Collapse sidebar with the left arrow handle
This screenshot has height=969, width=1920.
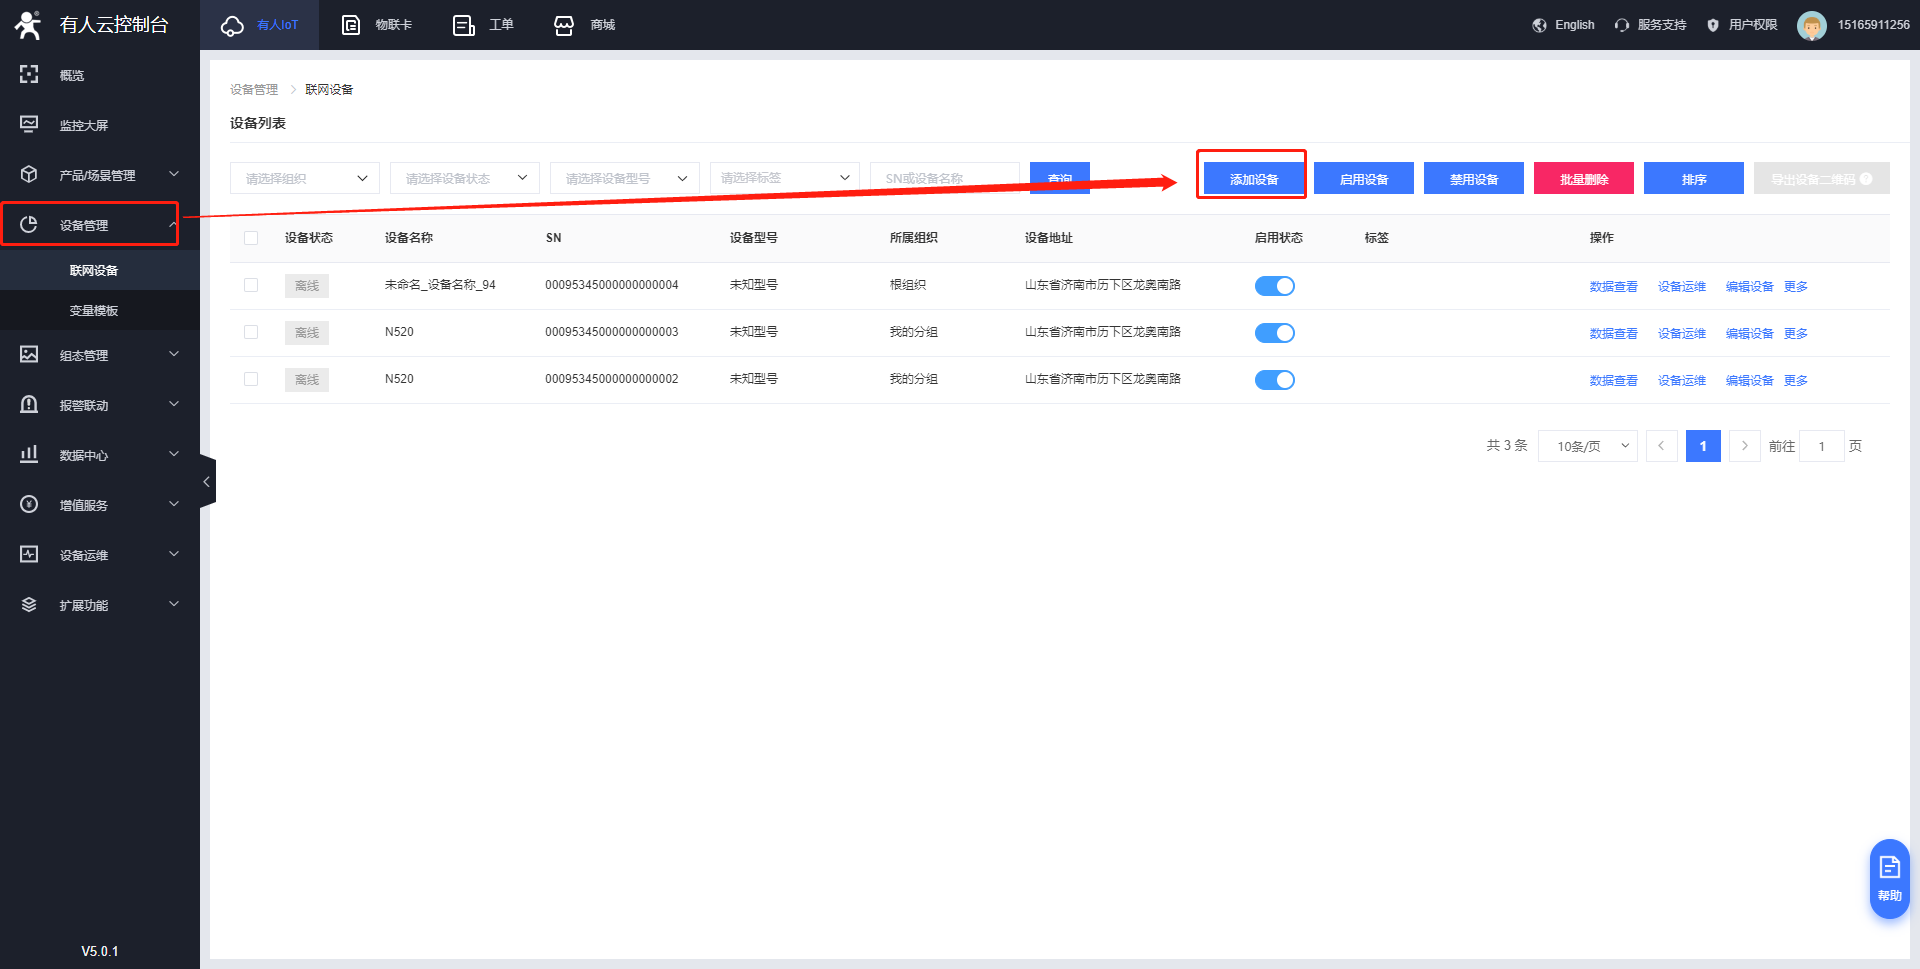207,482
